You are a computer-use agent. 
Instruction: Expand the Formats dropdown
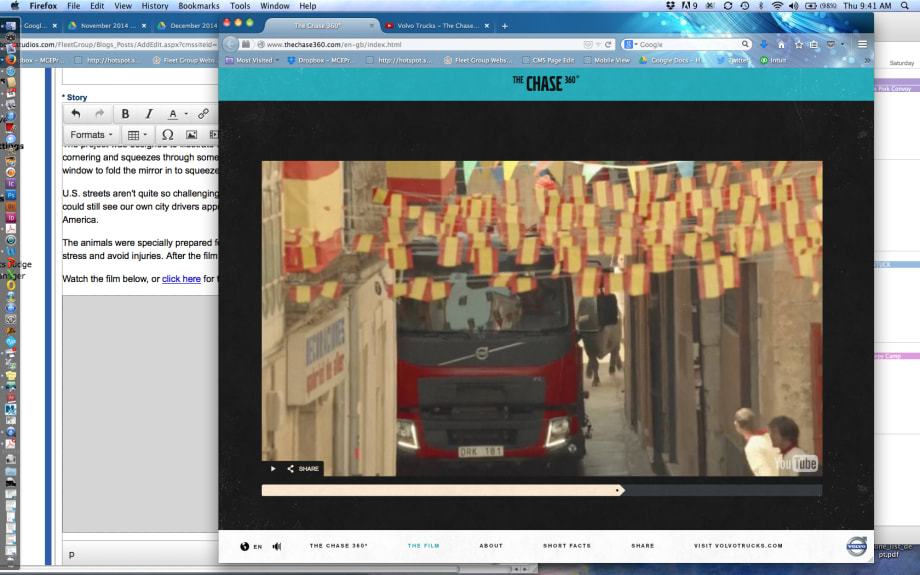[91, 134]
